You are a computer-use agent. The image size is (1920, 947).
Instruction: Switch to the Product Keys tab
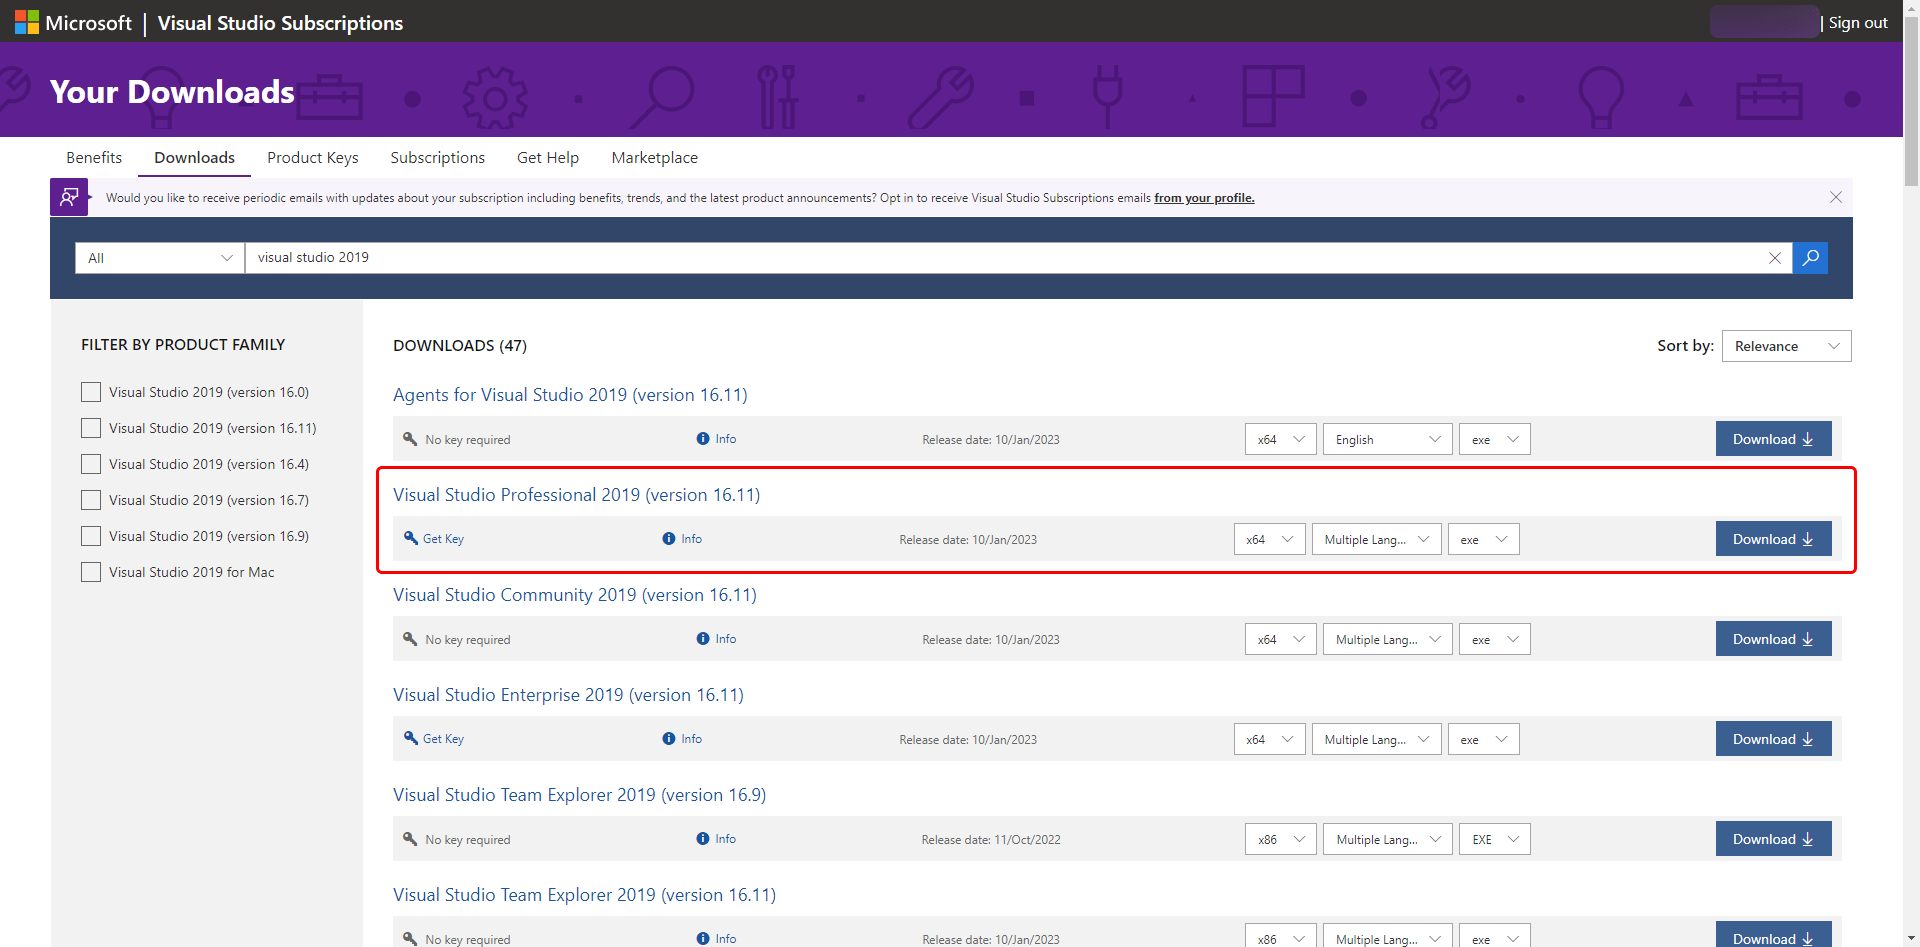pyautogui.click(x=313, y=158)
